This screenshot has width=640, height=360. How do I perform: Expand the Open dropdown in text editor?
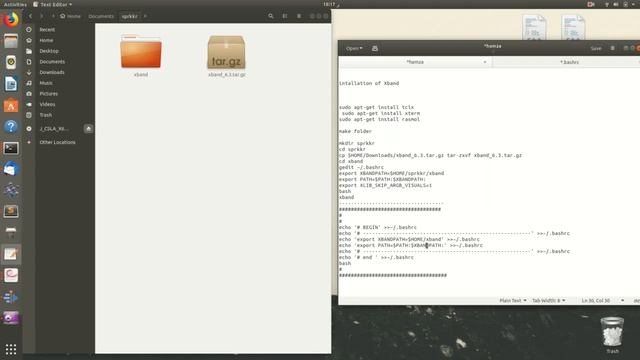pyautogui.click(x=354, y=49)
